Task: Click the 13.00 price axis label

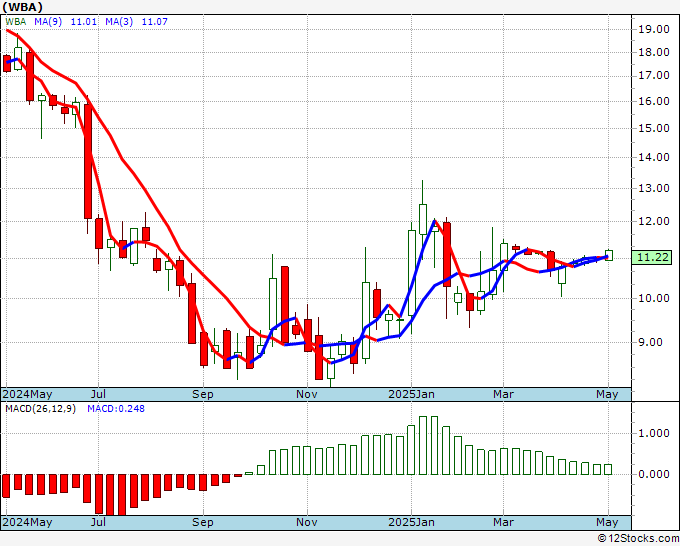Action: coord(654,189)
